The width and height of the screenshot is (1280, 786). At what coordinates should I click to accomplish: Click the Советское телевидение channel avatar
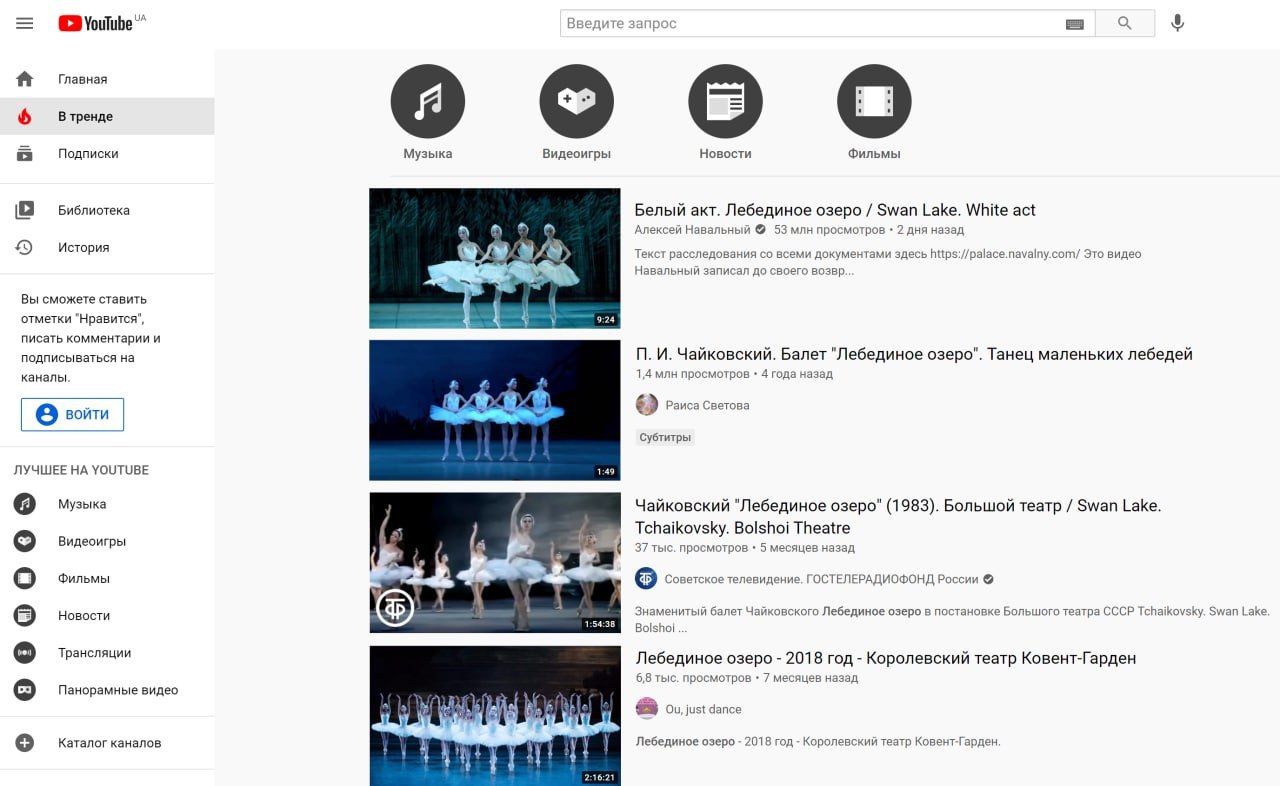(647, 579)
